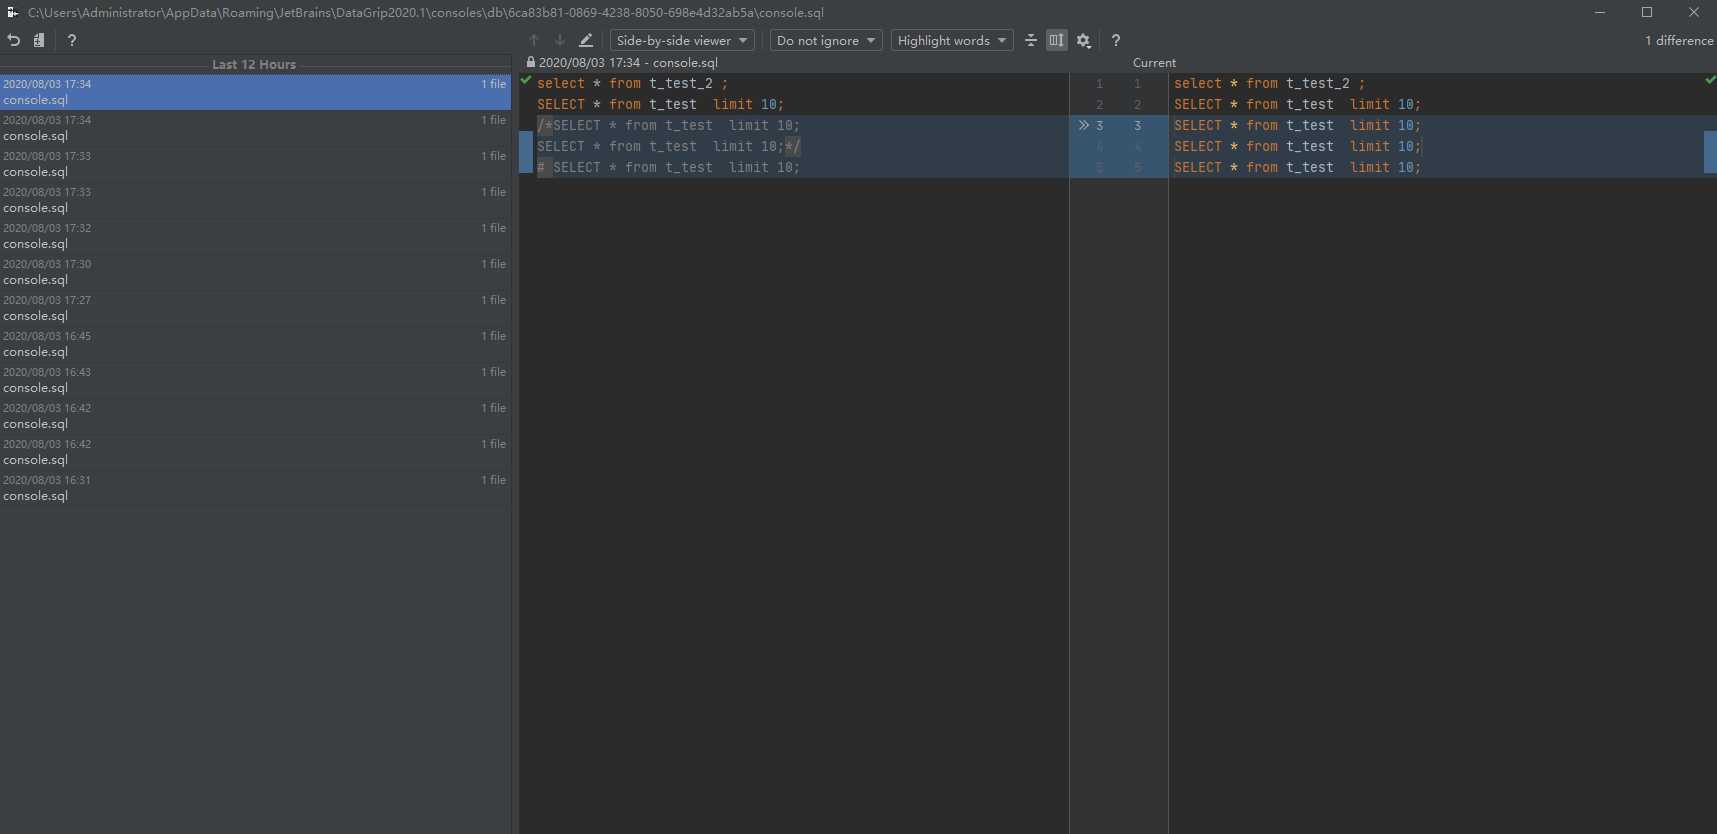Screen dimensions: 1717x834
Task: Open the Side-by-side viewer dropdown
Action: point(682,40)
